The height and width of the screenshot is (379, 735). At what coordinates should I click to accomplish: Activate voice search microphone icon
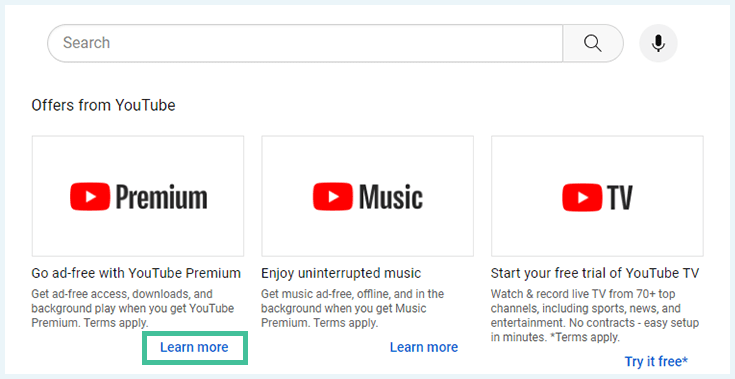(658, 43)
